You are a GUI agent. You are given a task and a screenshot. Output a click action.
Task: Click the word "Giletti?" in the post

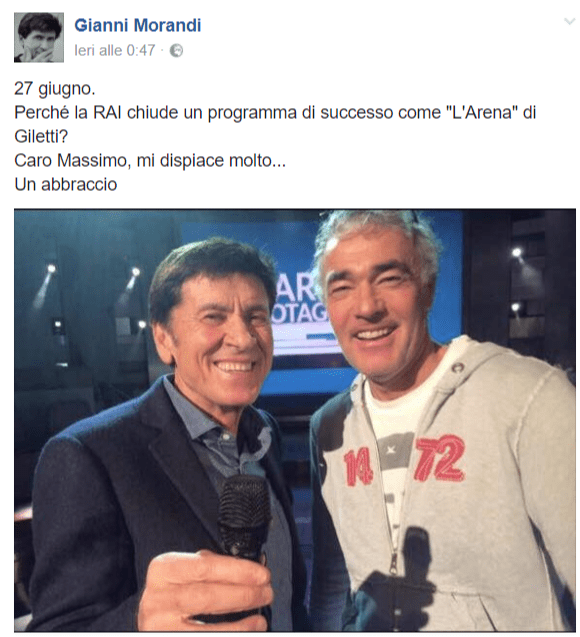41,136
